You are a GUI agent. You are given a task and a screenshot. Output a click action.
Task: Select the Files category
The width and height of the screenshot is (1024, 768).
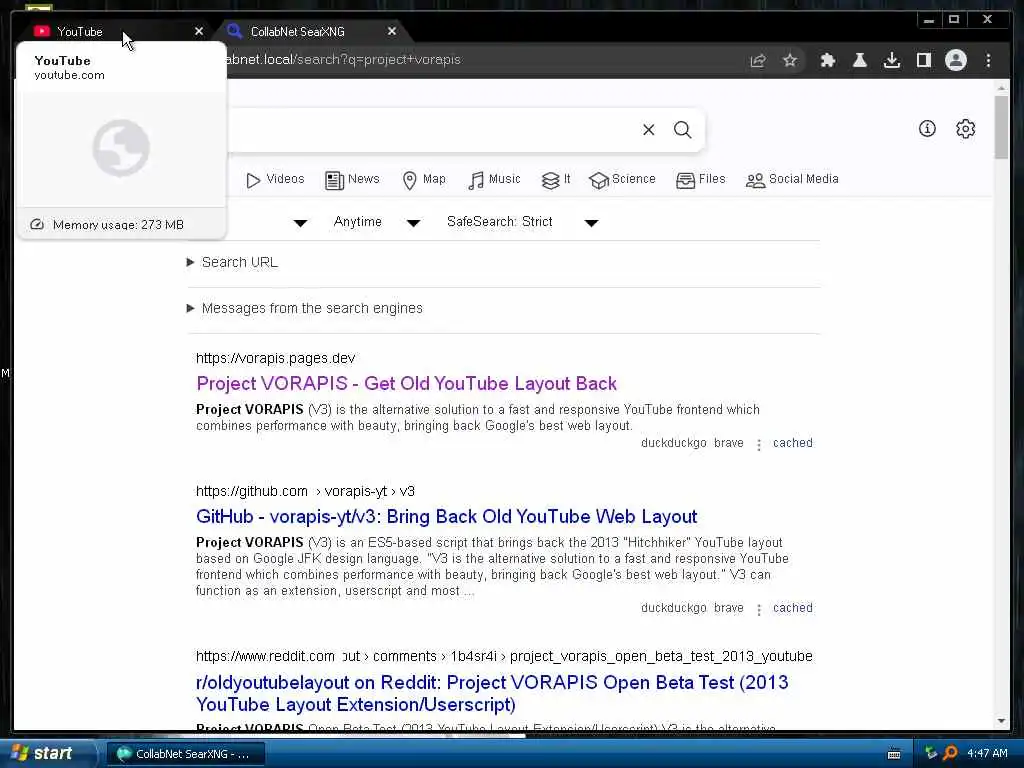[x=701, y=180]
